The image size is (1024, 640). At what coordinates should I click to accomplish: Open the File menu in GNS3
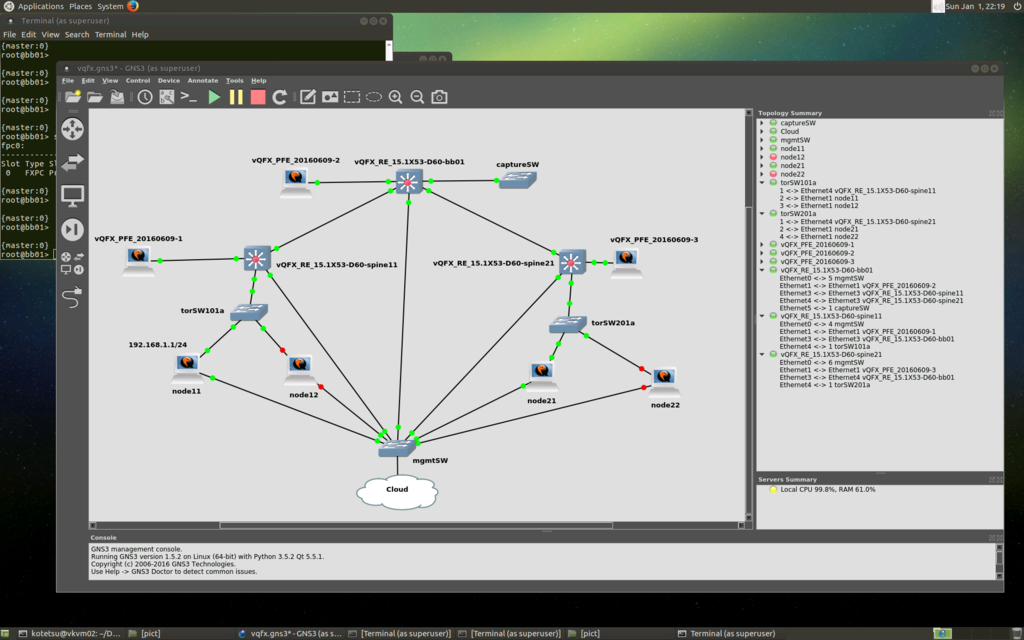point(68,80)
